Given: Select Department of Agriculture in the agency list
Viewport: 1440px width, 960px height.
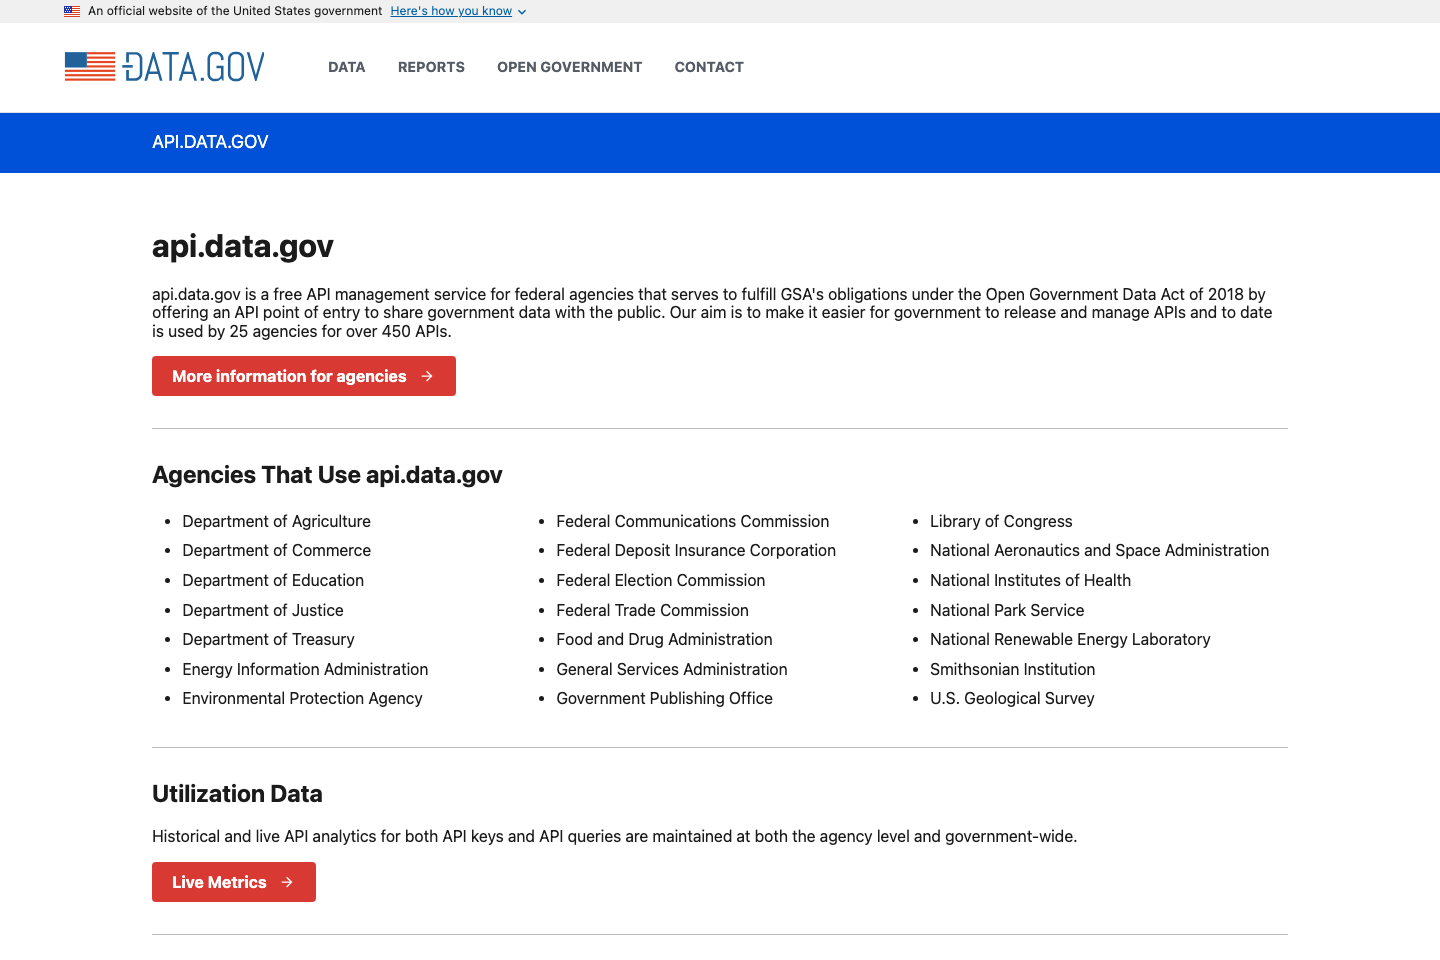Looking at the screenshot, I should 276,521.
